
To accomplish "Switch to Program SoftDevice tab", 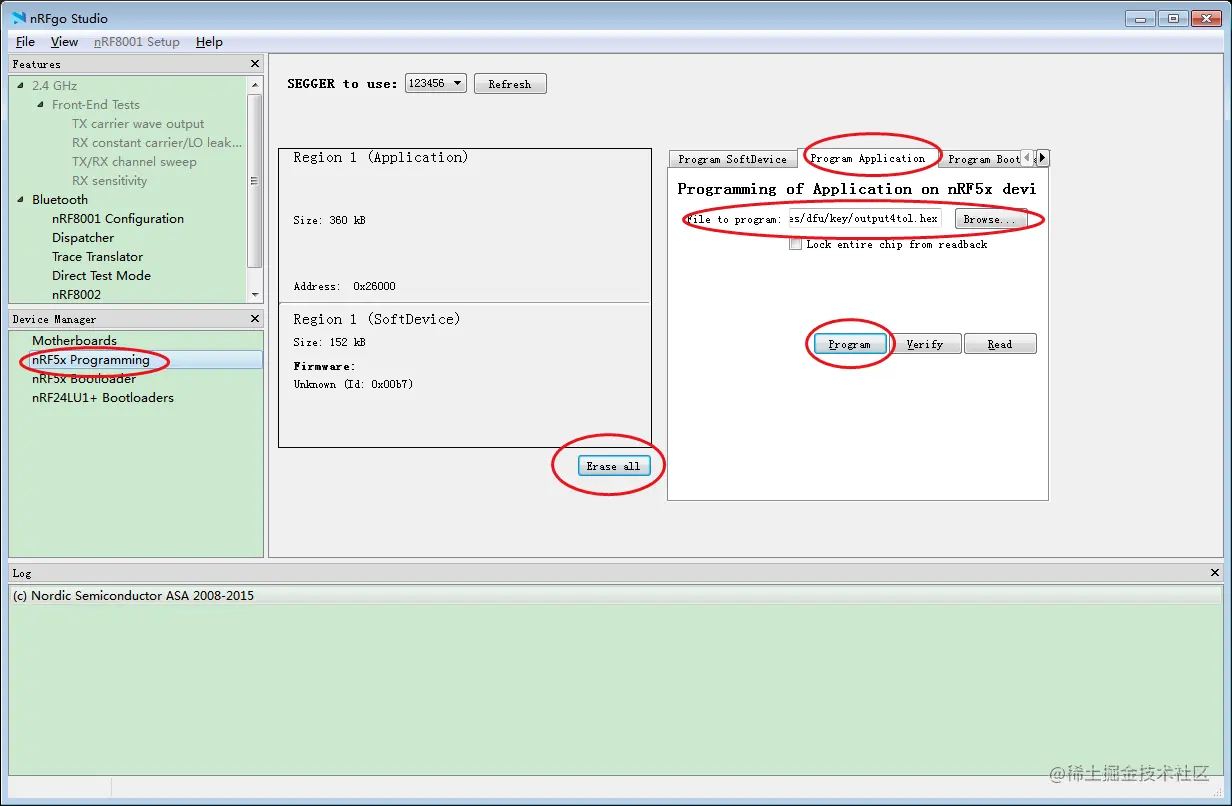I will pyautogui.click(x=732, y=159).
